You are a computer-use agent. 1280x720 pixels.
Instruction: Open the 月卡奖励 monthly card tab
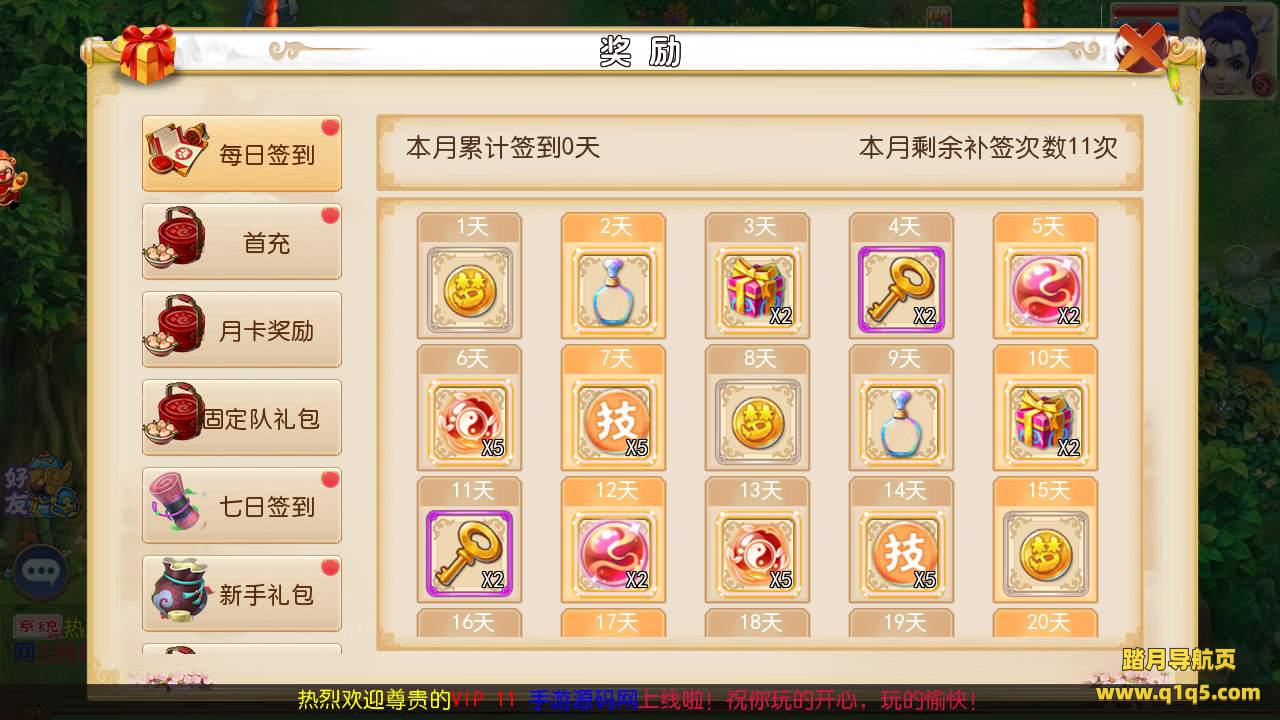242,329
